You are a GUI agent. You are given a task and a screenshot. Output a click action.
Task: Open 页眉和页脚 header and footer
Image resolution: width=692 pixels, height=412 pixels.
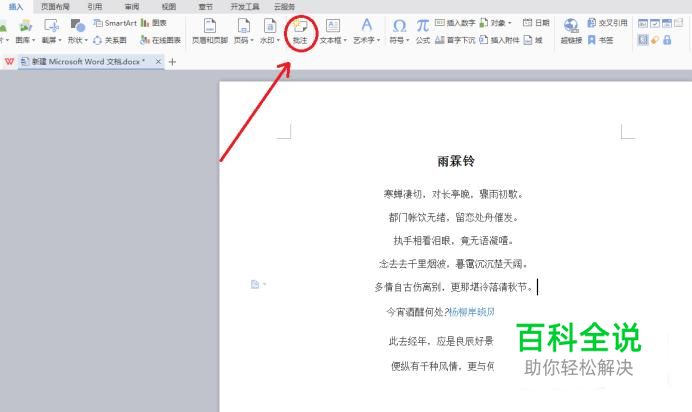(x=210, y=31)
